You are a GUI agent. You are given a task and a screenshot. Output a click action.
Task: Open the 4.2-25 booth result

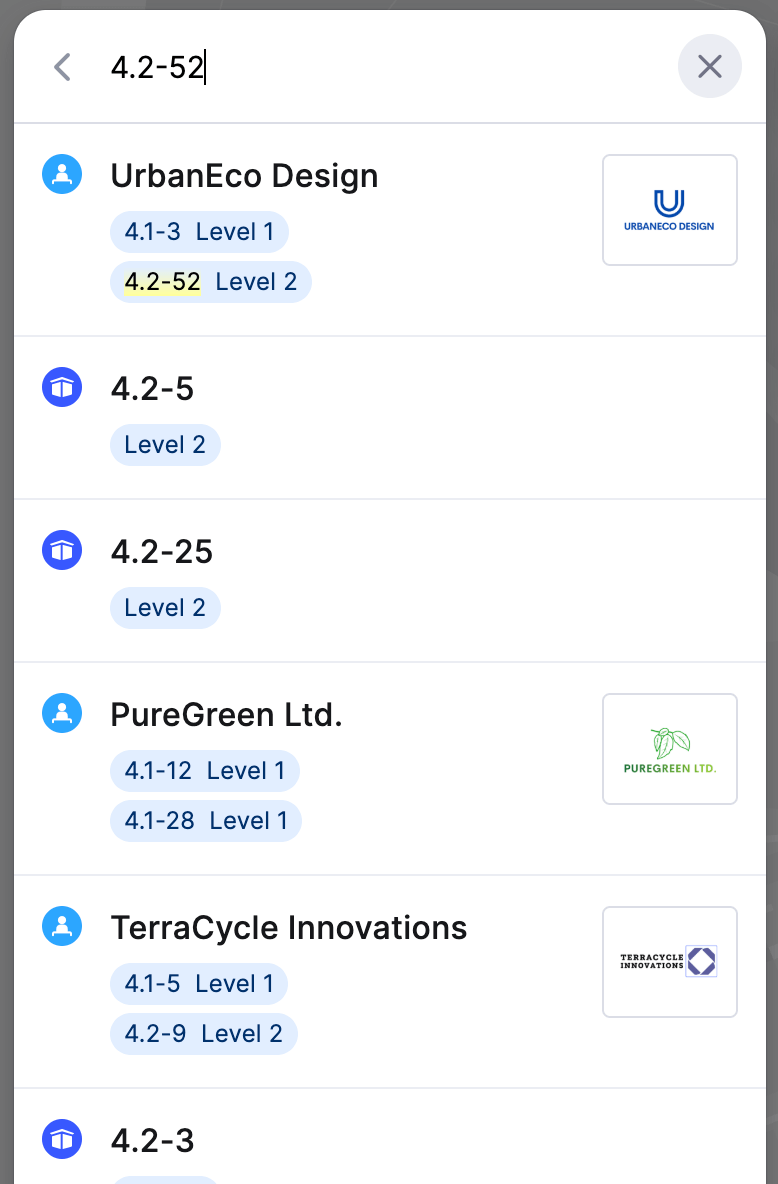click(x=390, y=581)
